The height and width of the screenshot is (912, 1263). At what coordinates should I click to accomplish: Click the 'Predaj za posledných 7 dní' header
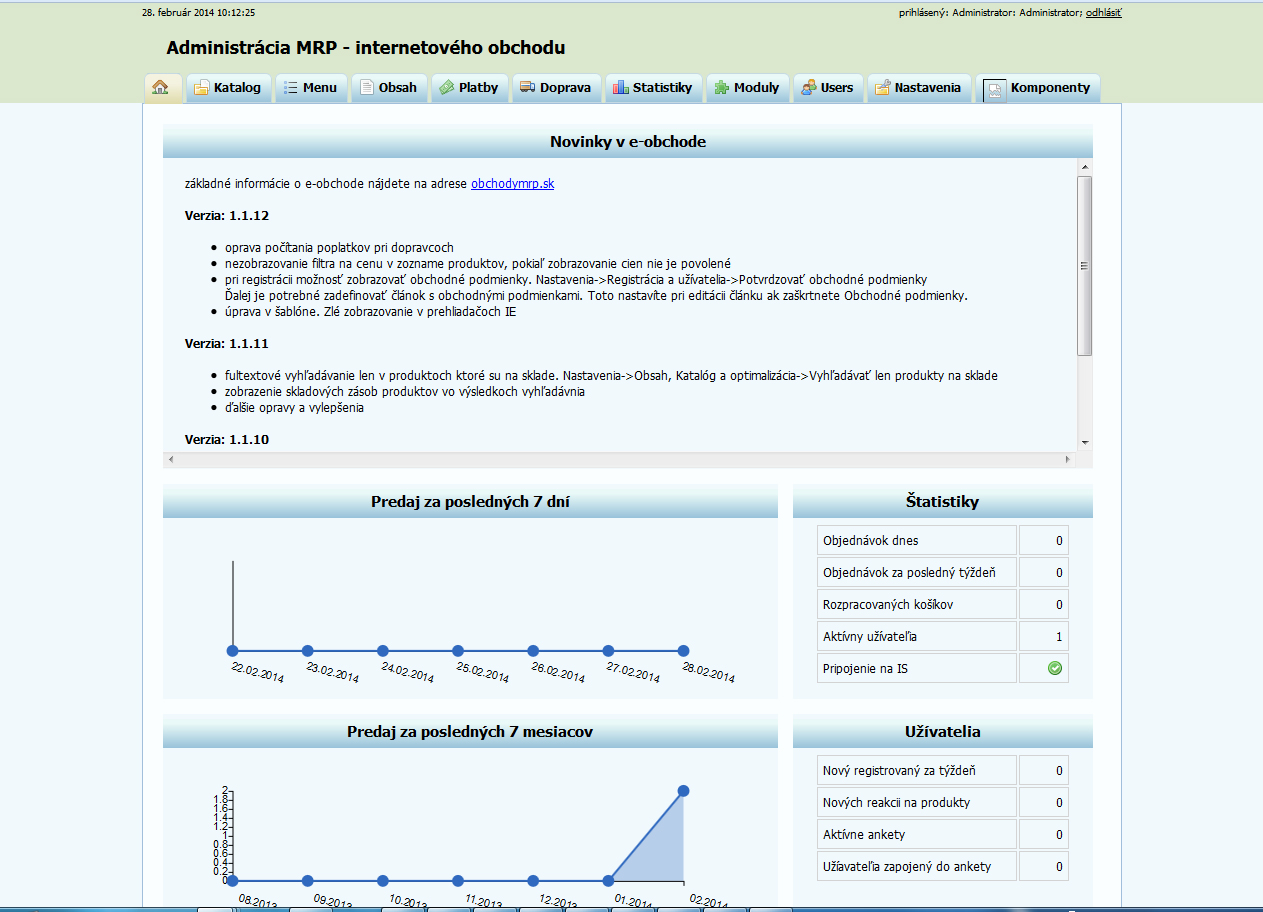point(470,502)
